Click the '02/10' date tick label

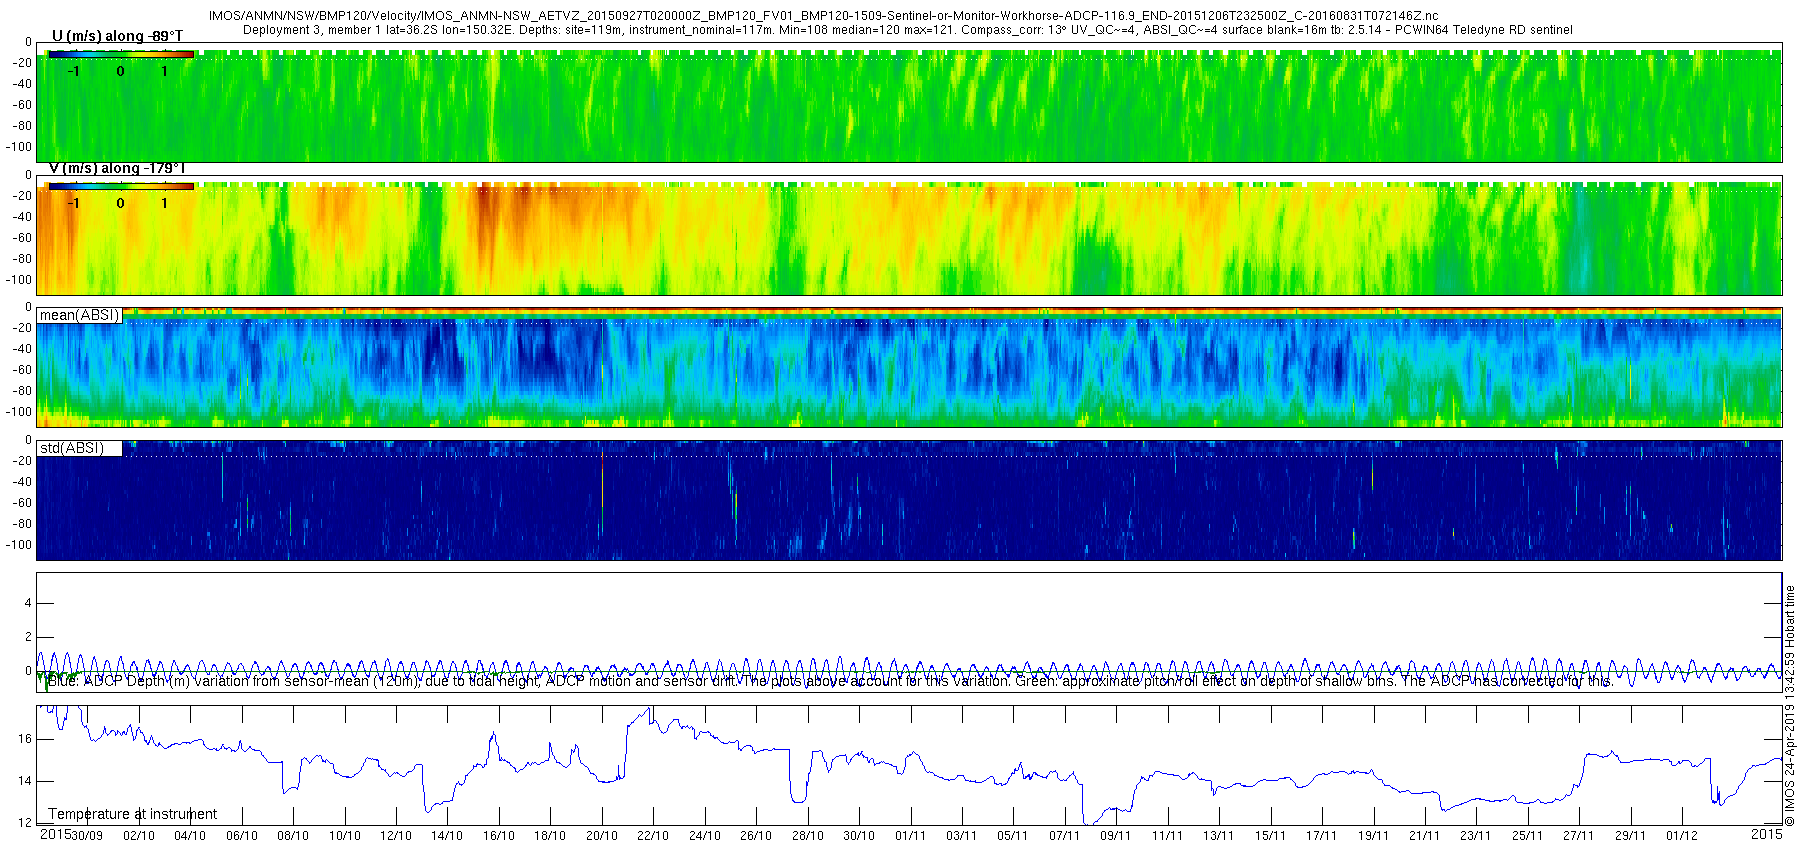pos(139,836)
